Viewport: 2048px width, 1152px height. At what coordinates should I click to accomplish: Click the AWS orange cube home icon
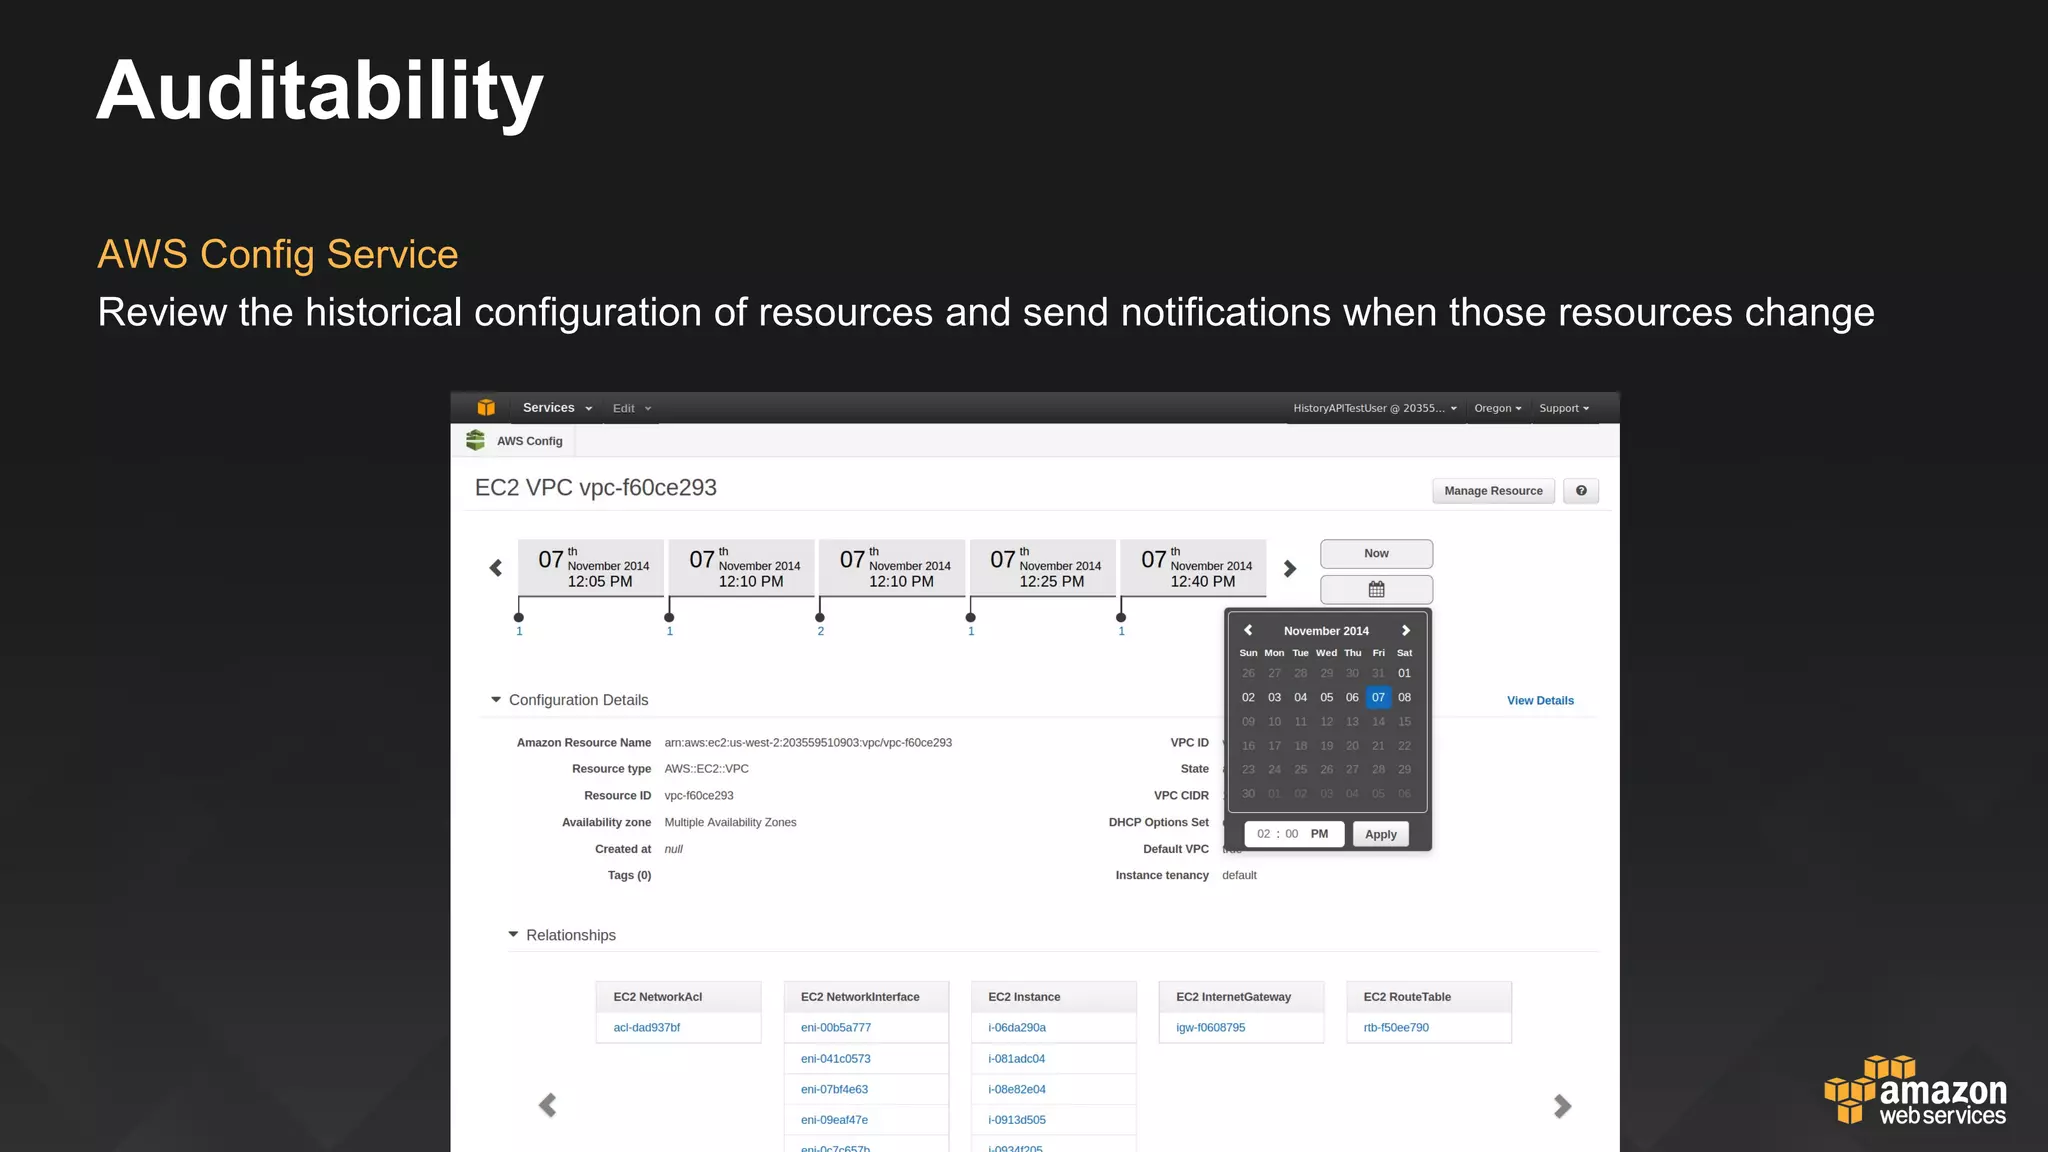click(486, 408)
